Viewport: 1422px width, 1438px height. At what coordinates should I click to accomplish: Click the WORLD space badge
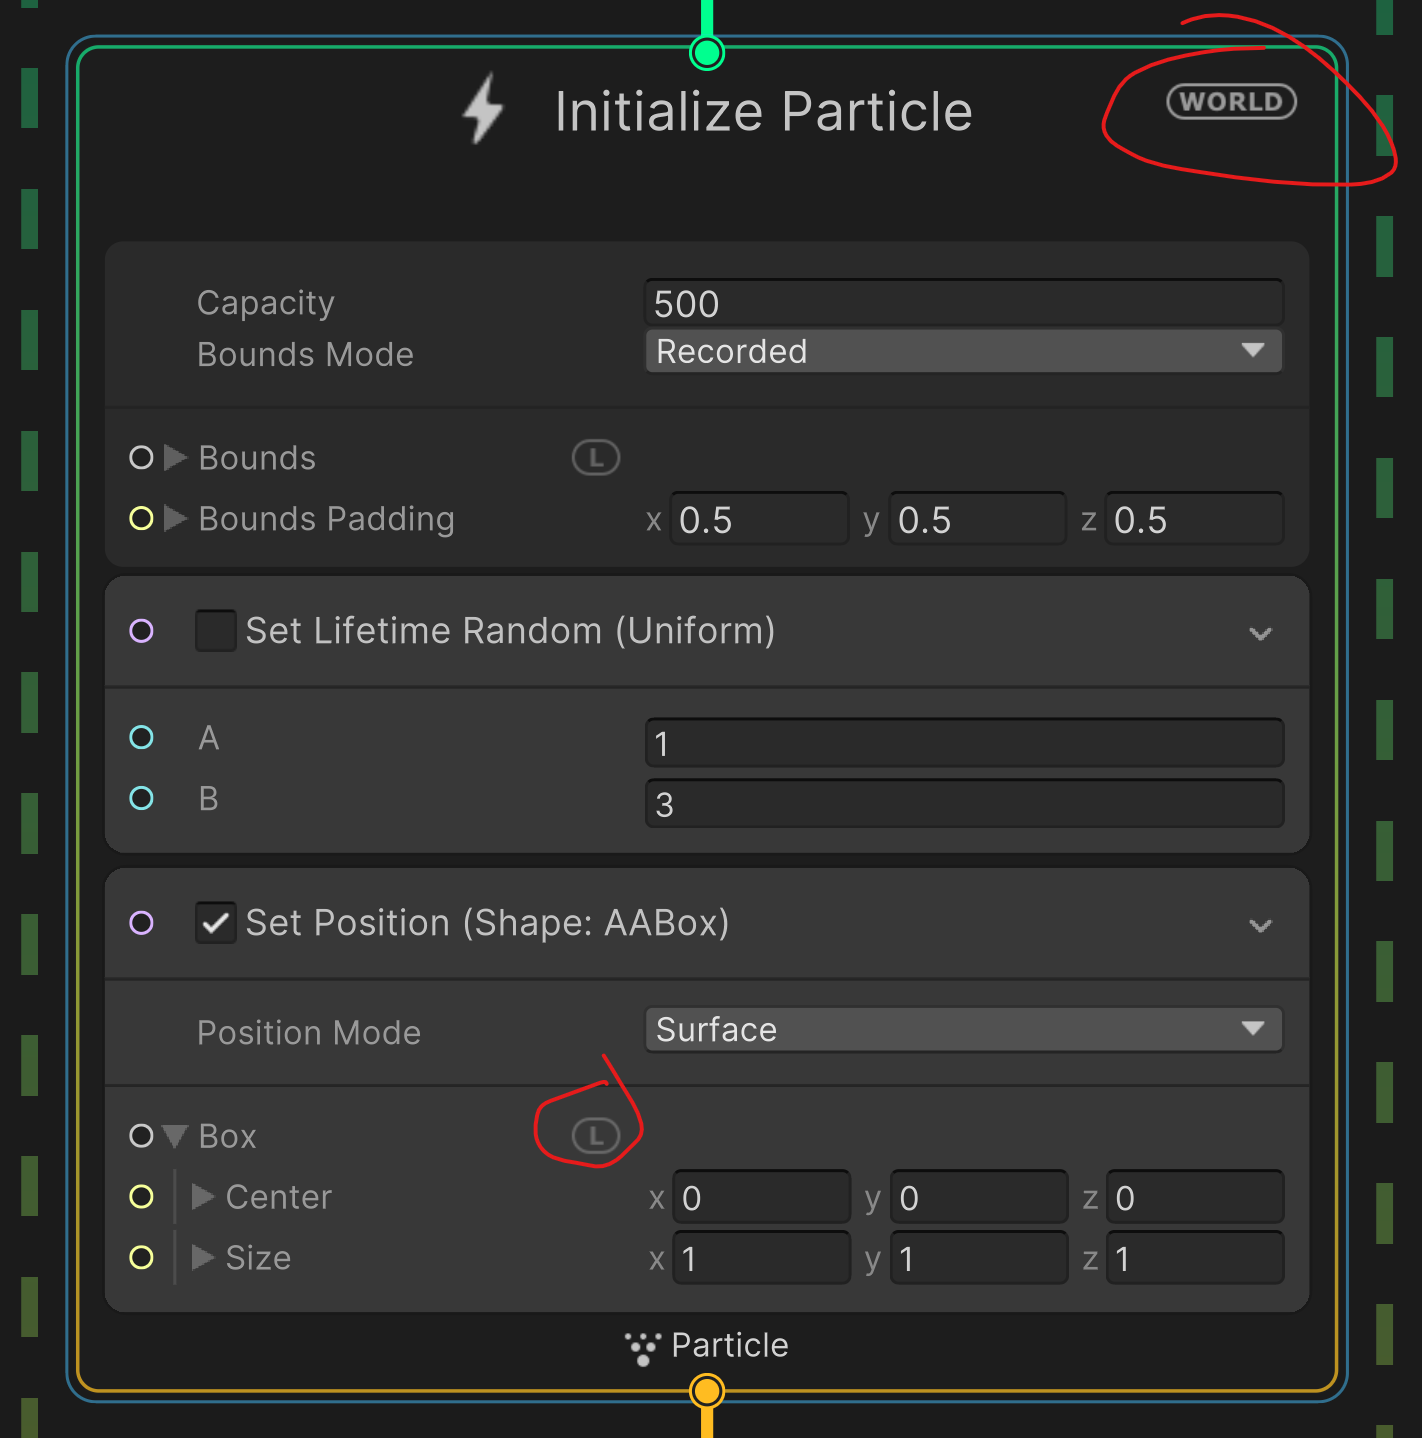click(x=1231, y=102)
